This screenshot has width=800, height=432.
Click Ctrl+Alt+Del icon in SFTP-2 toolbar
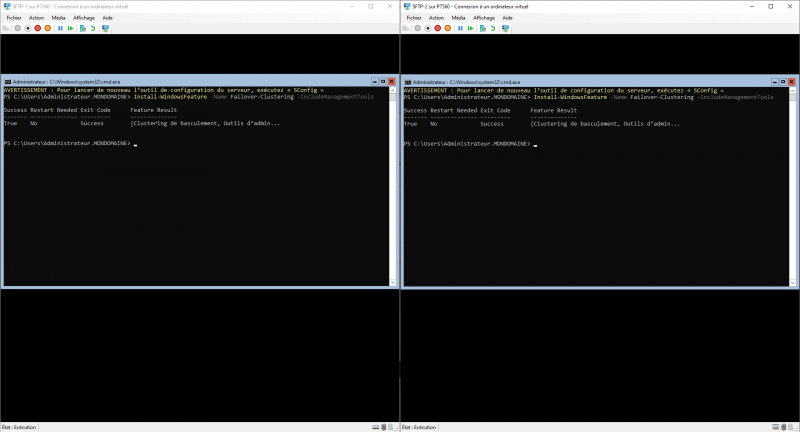[406, 28]
